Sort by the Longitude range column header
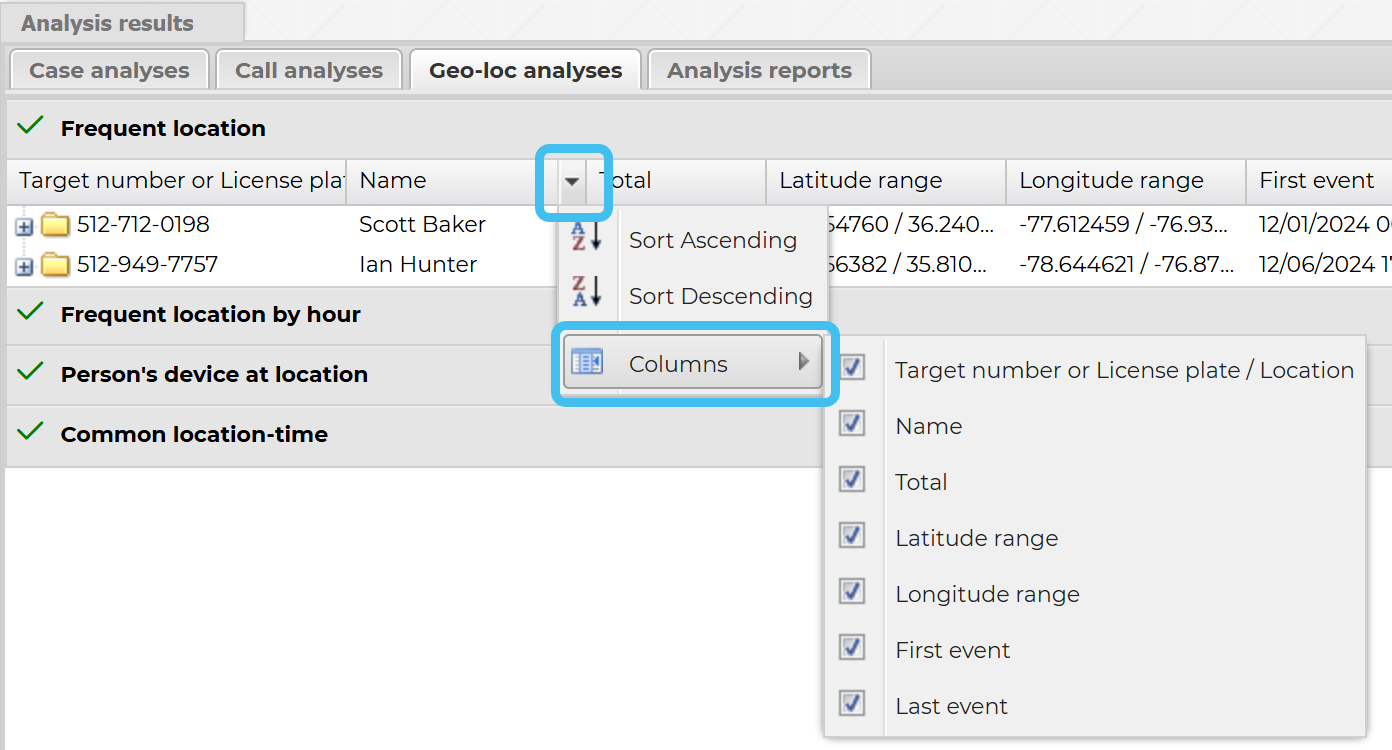This screenshot has height=750, width=1392. [x=1111, y=181]
